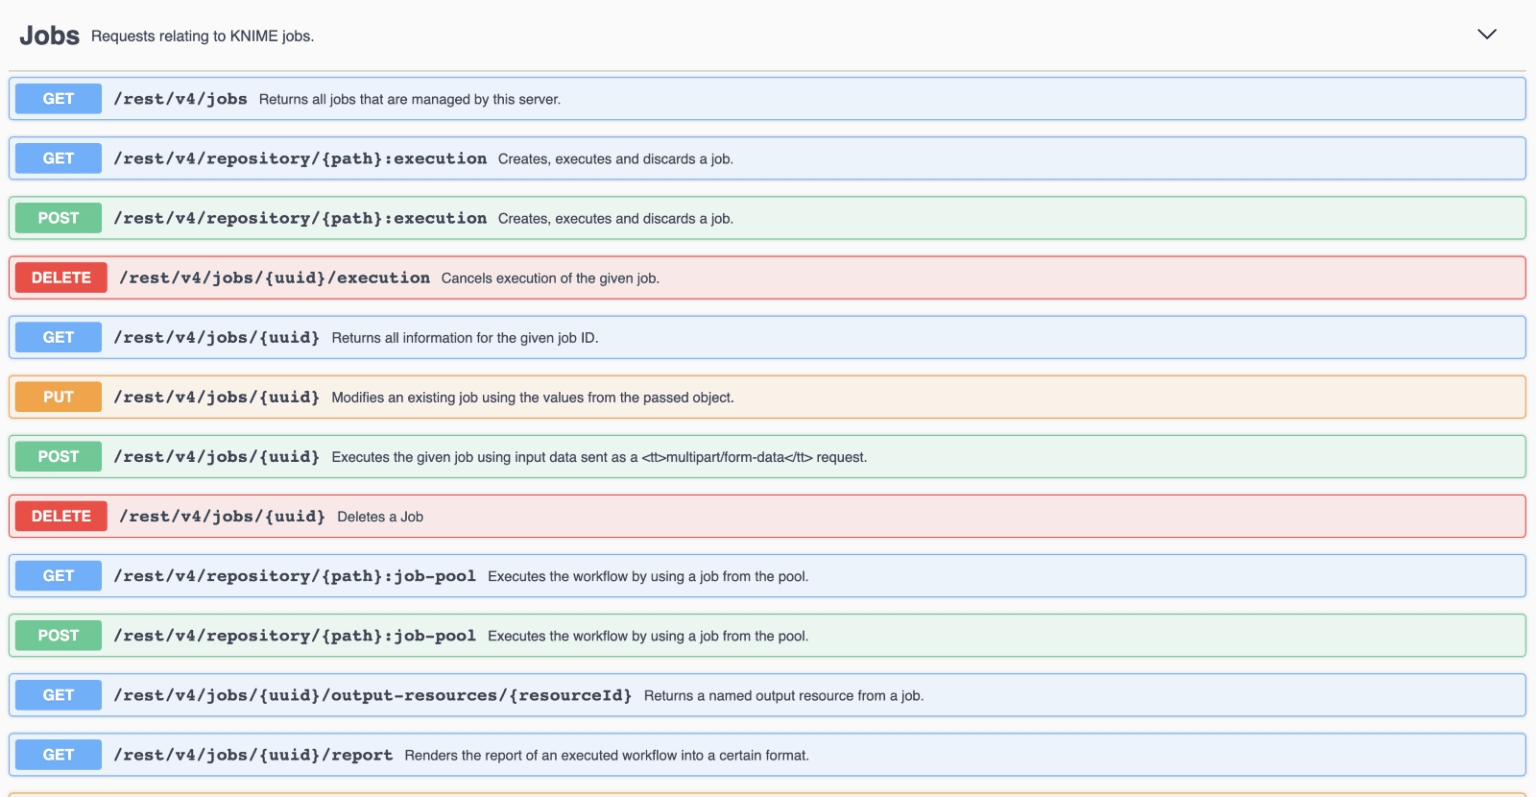Click POST badge for job-pool endpoint
This screenshot has height=797, width=1536.
coord(58,635)
